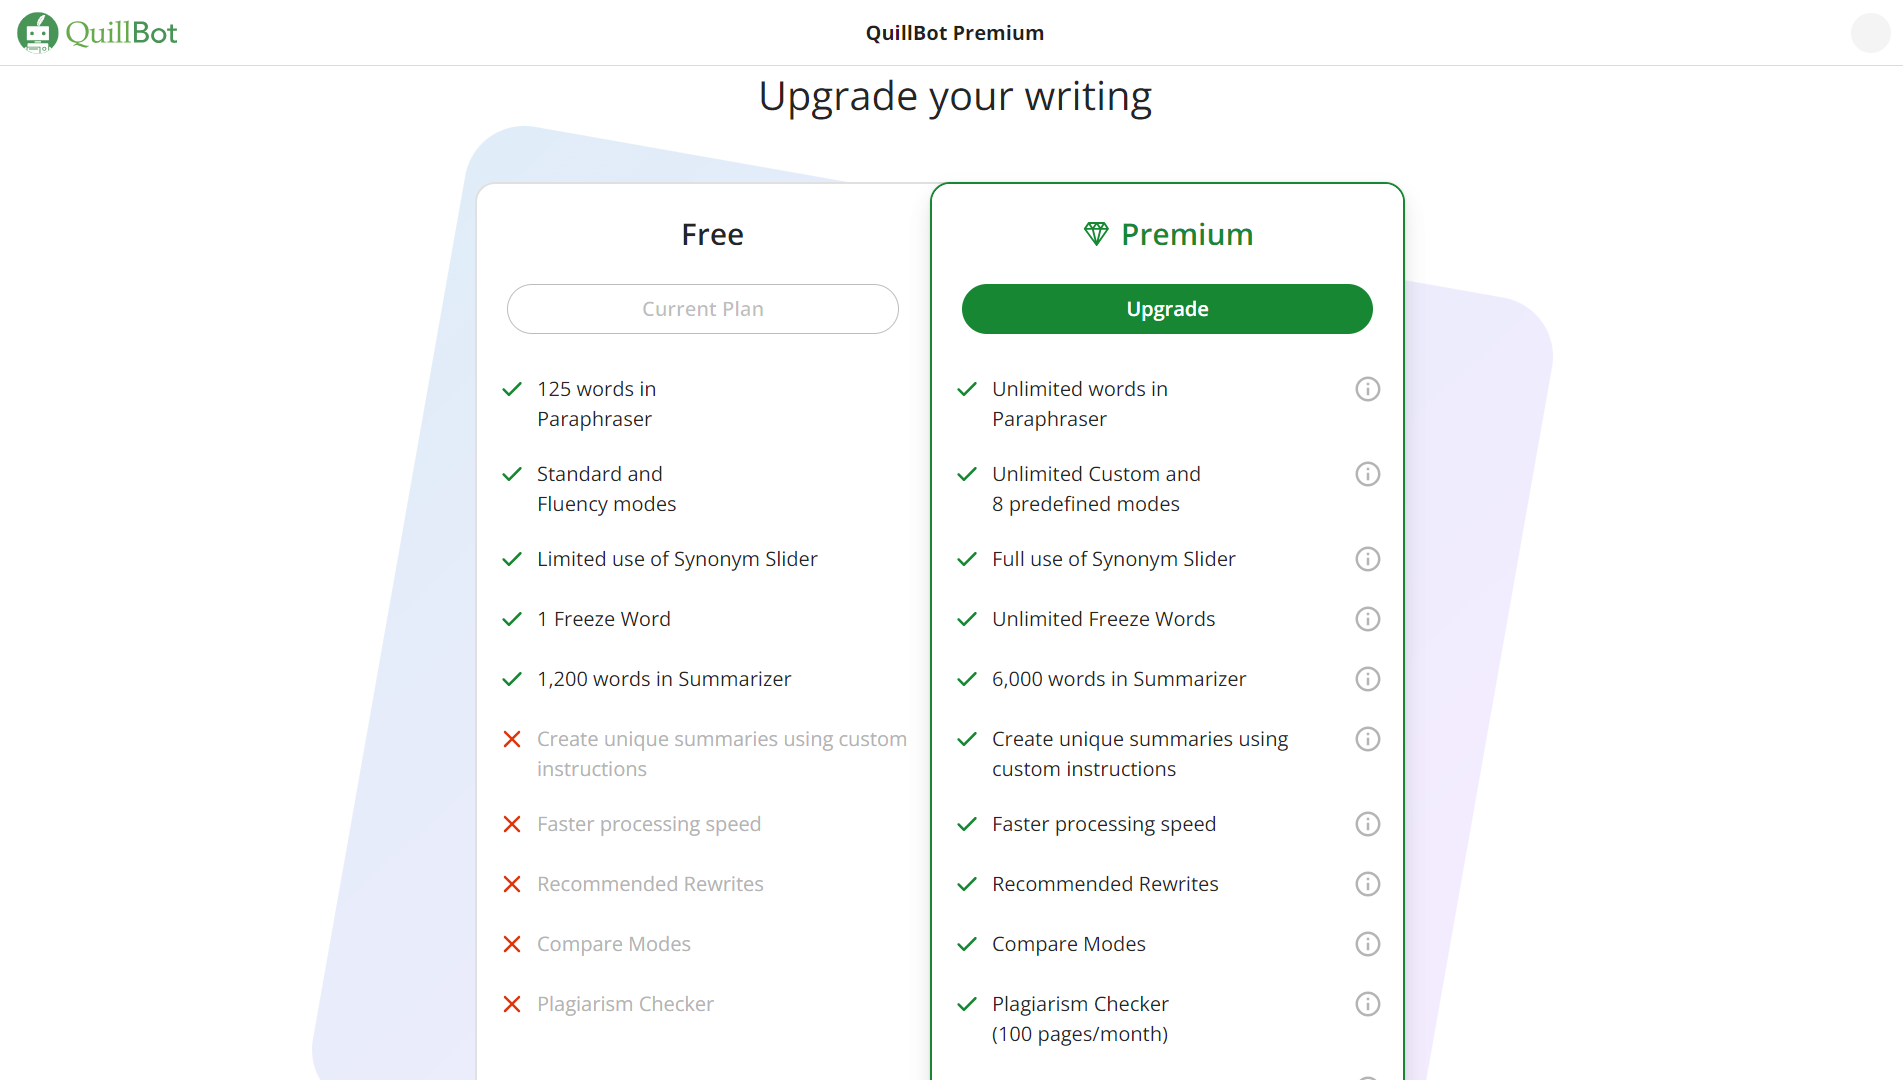Click the QuillBot Premium page title
Screen dimensions: 1903x1080
(x=955, y=33)
